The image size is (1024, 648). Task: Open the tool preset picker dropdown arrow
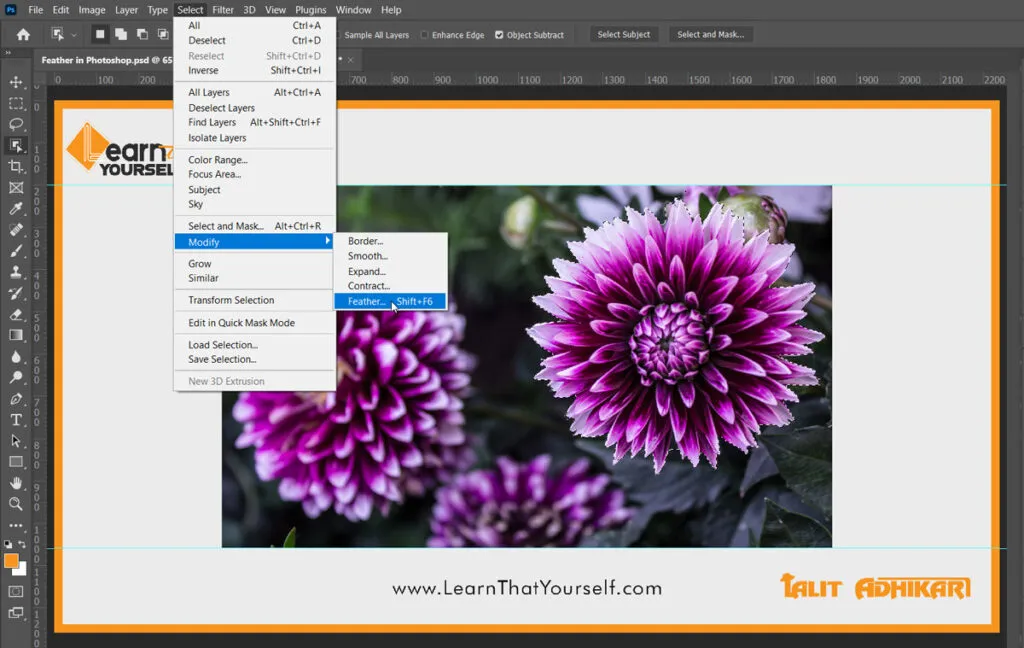pyautogui.click(x=74, y=35)
